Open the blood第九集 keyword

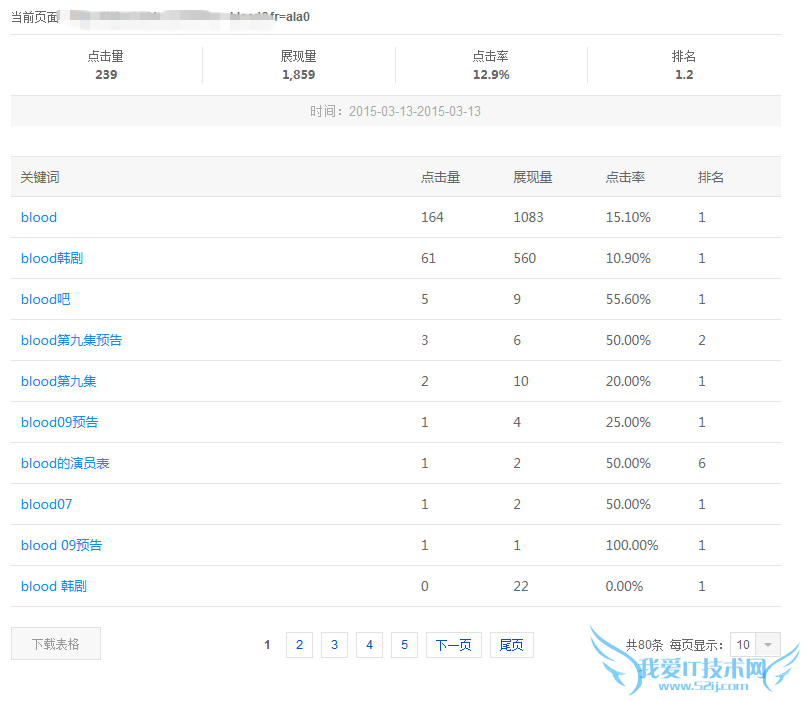point(59,381)
